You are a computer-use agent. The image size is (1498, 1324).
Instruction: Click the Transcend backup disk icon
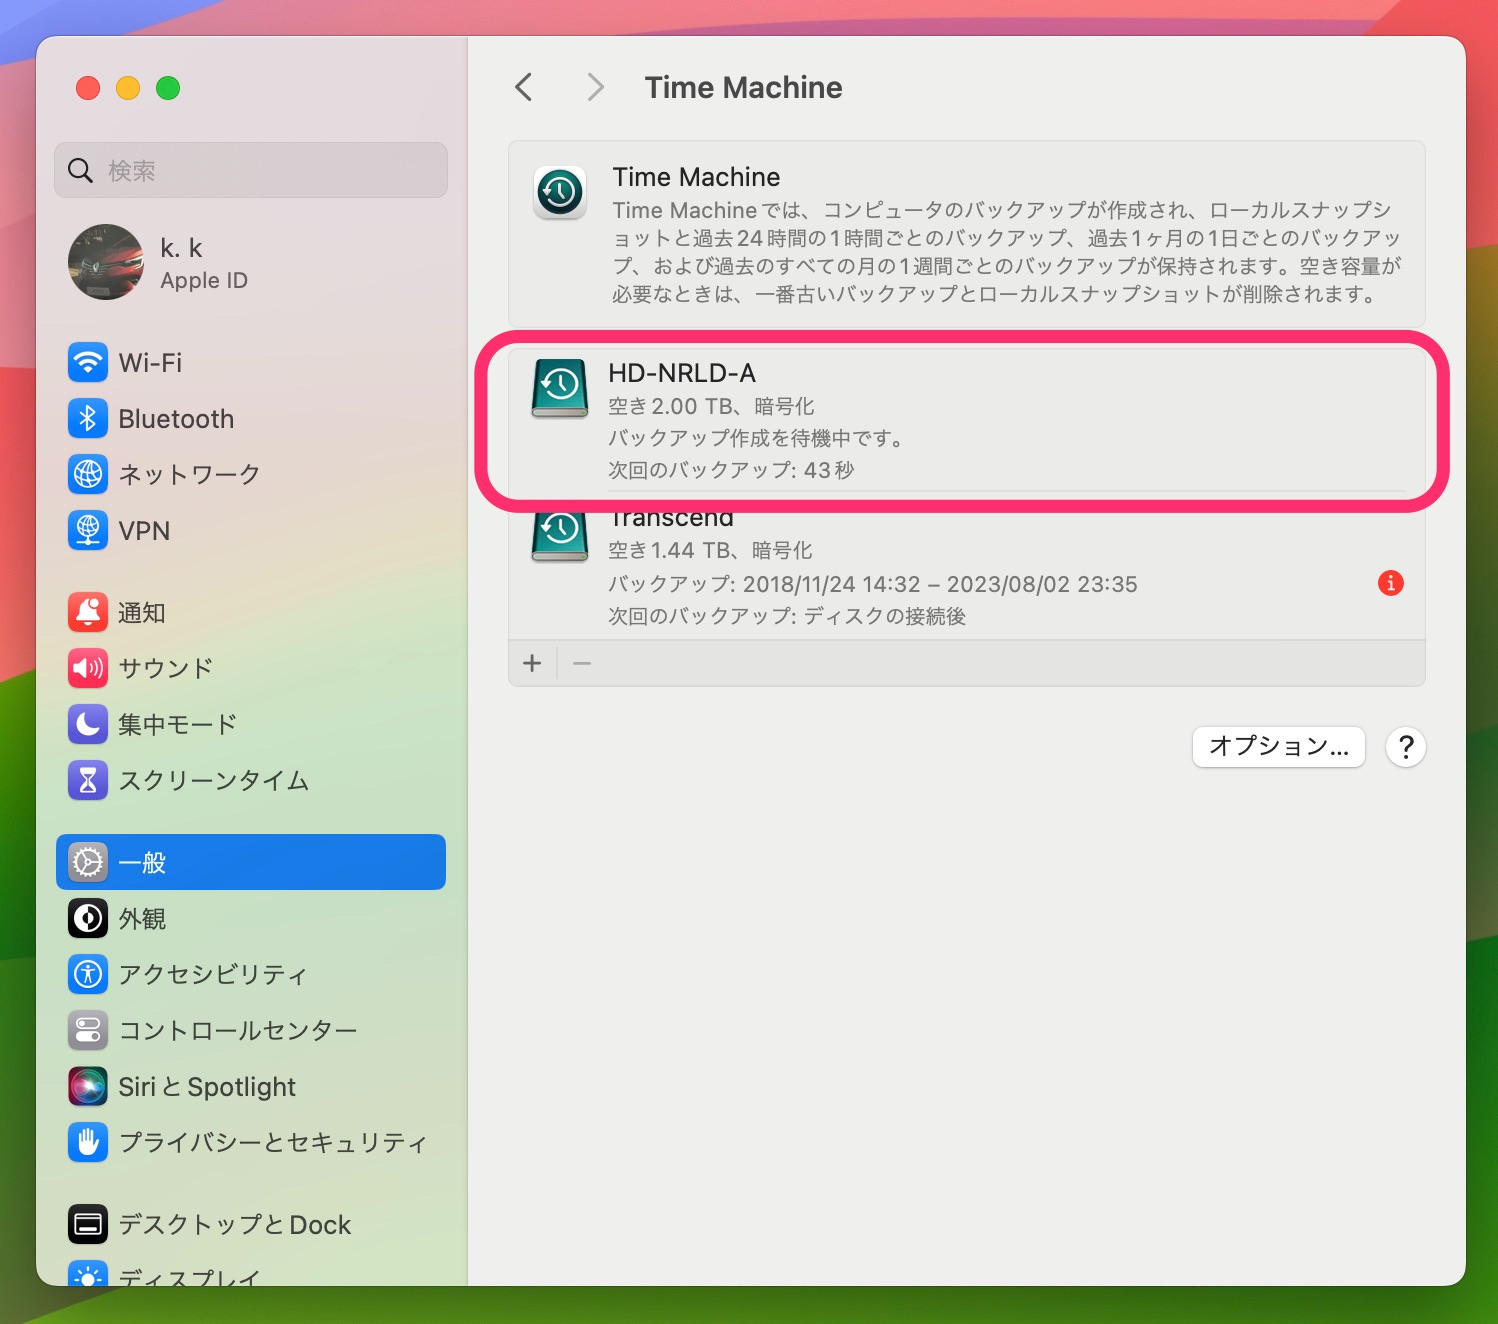click(560, 537)
